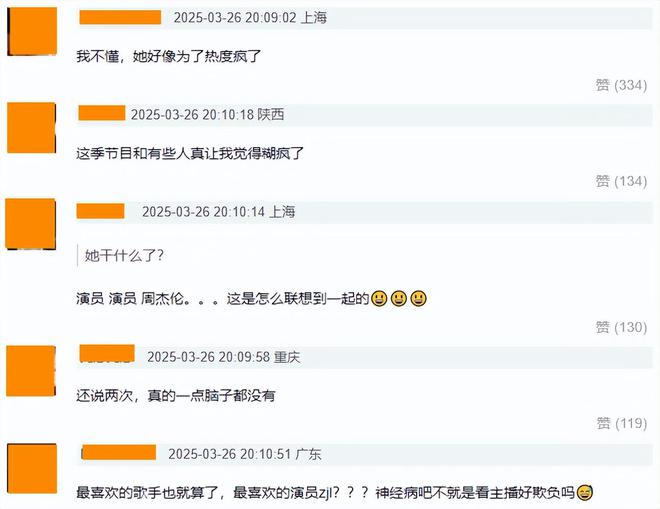Click the last grinning emoji in 周杰伦 comment

click(418, 298)
